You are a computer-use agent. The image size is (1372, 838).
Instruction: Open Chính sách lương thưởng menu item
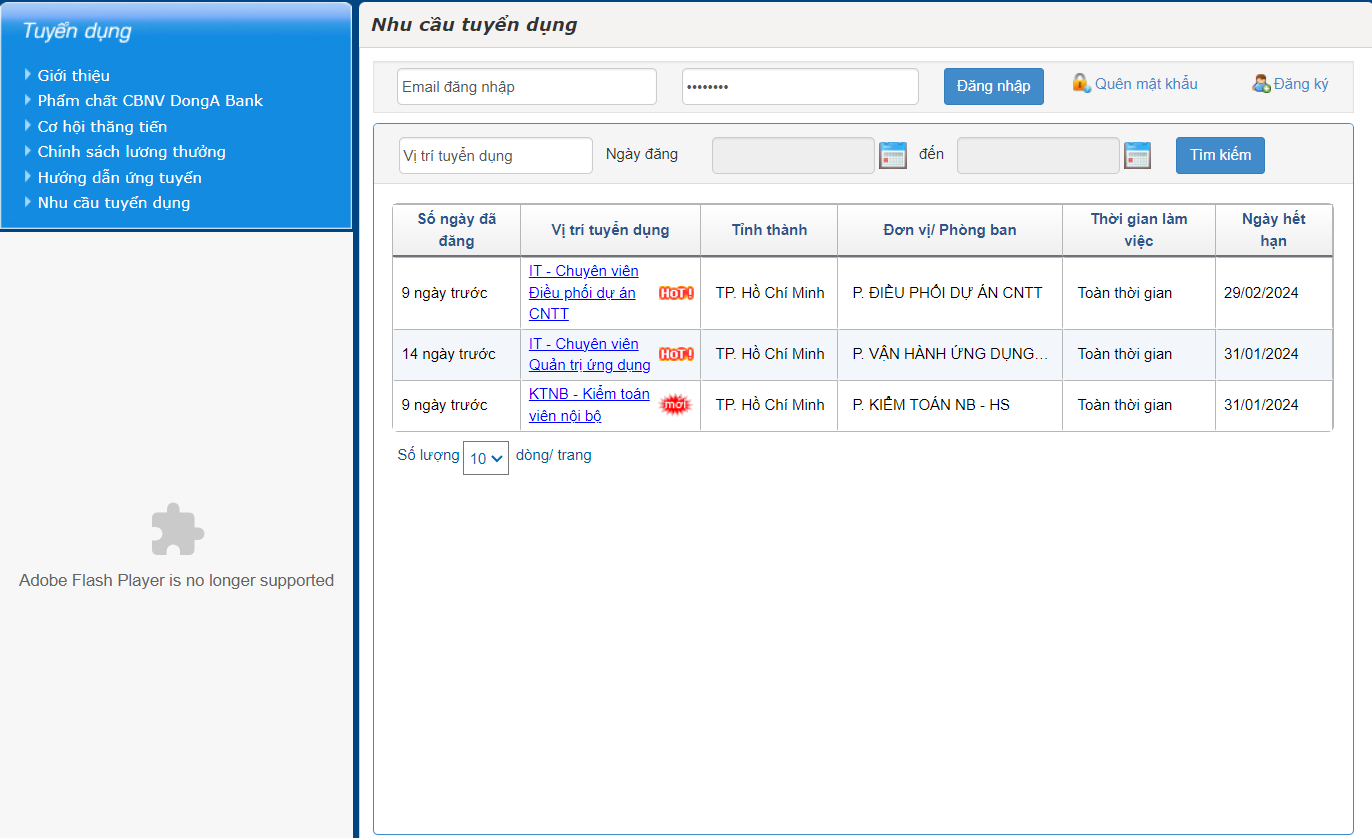(132, 152)
